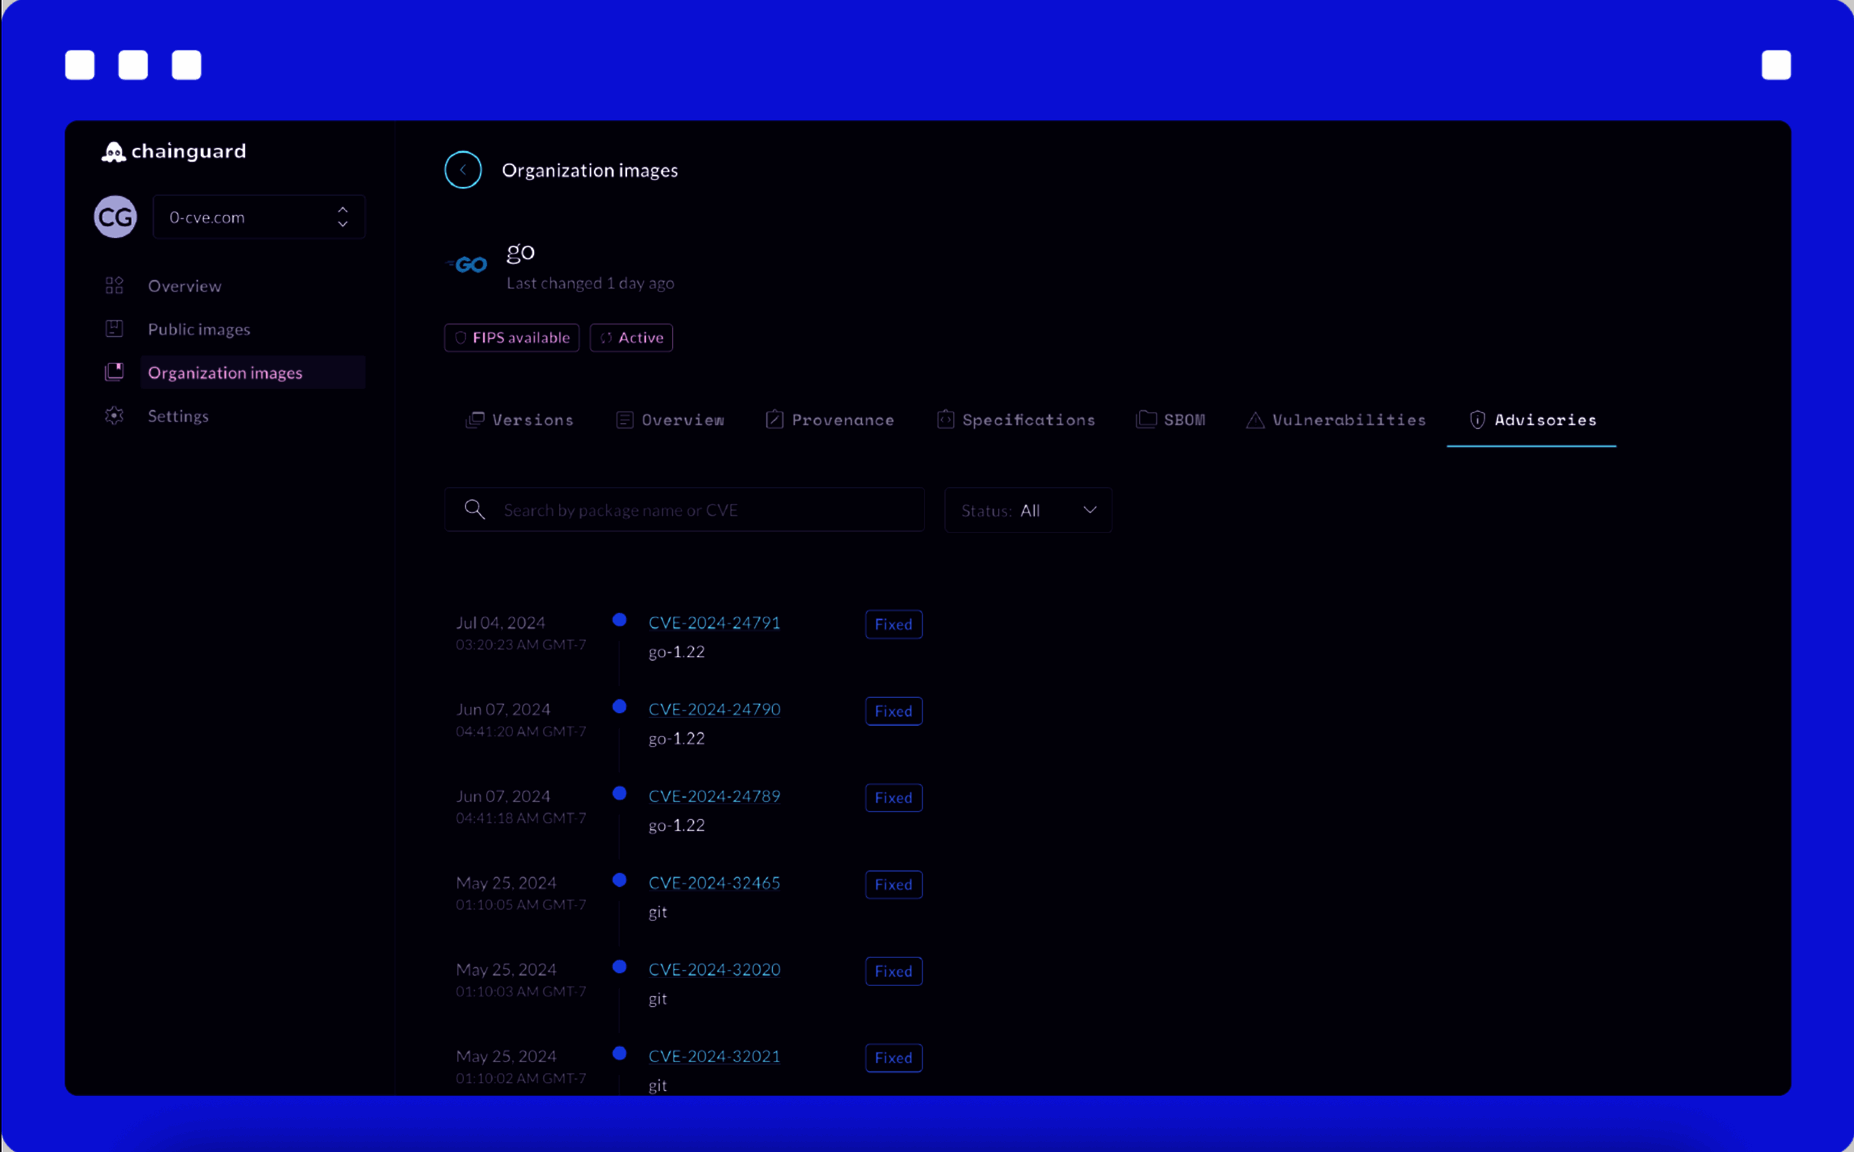Image resolution: width=1854 pixels, height=1152 pixels.
Task: Switch to the Public images section
Action: pyautogui.click(x=199, y=328)
